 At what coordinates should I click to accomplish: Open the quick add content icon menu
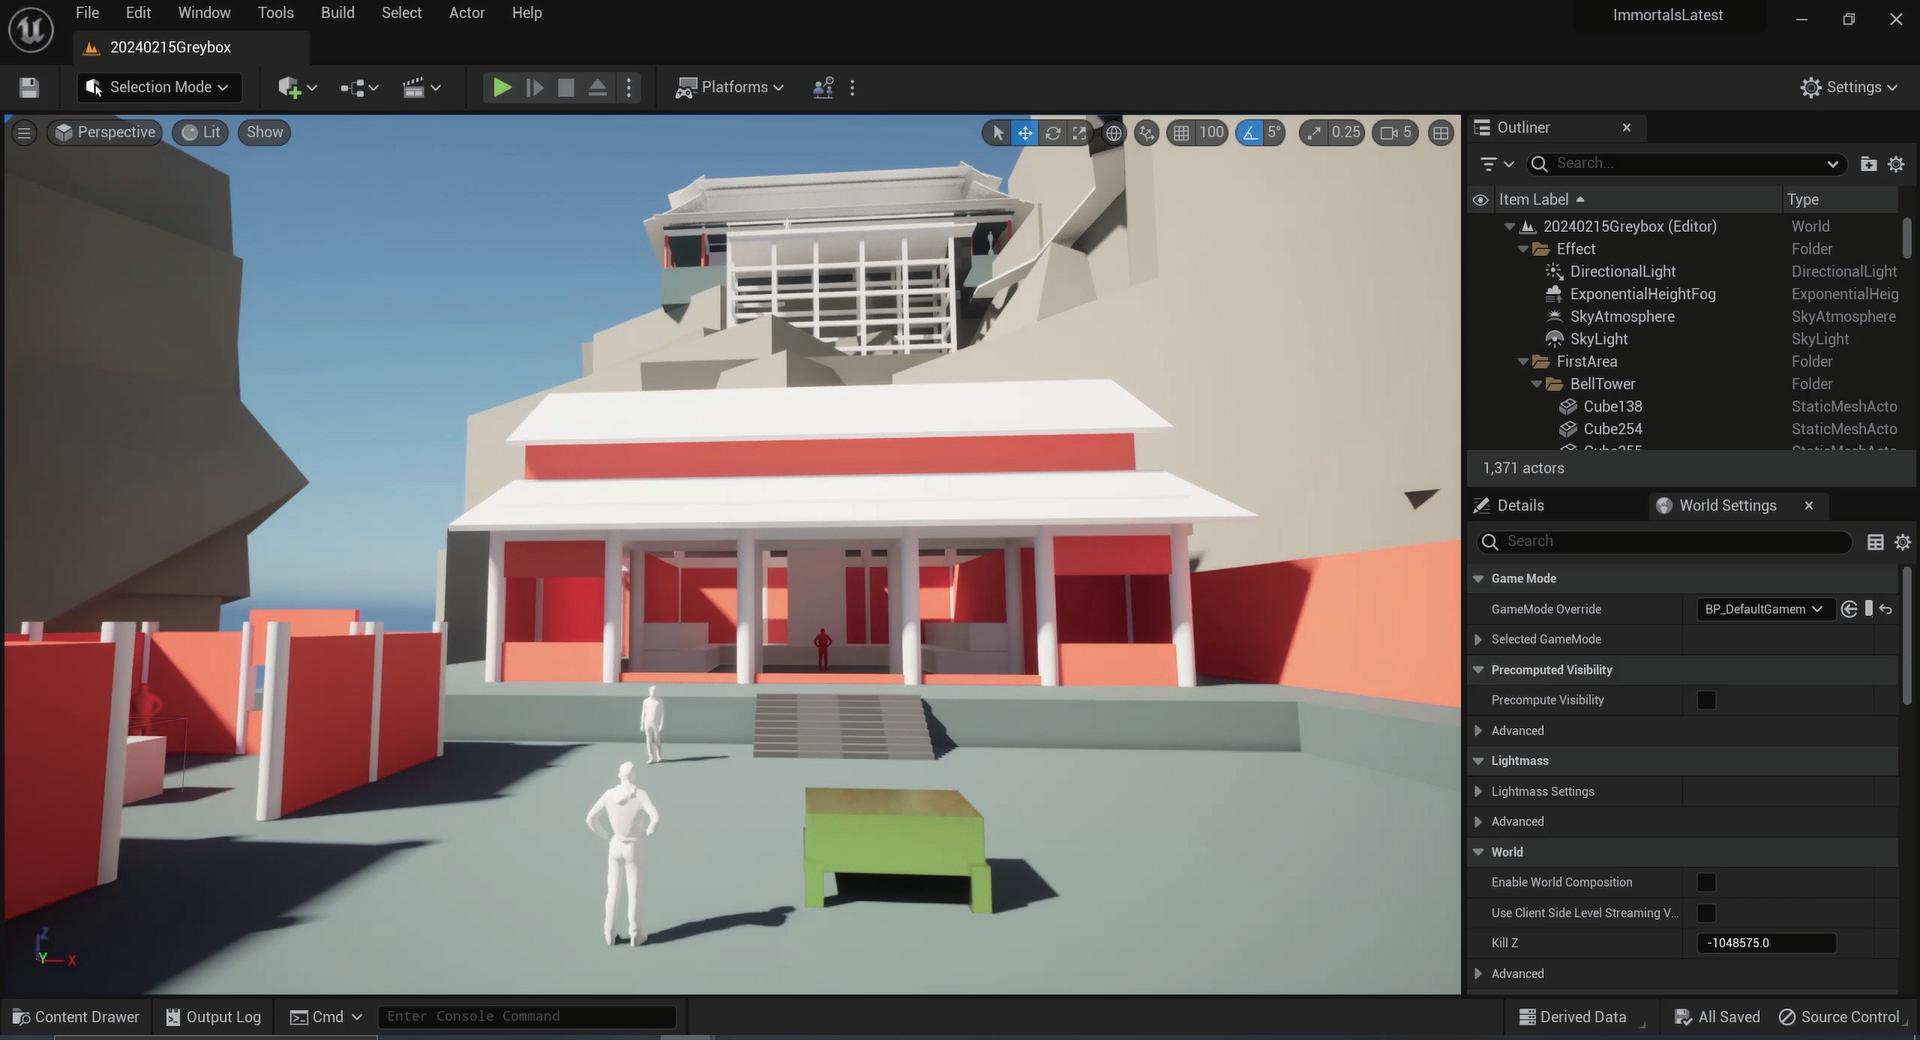[297, 88]
